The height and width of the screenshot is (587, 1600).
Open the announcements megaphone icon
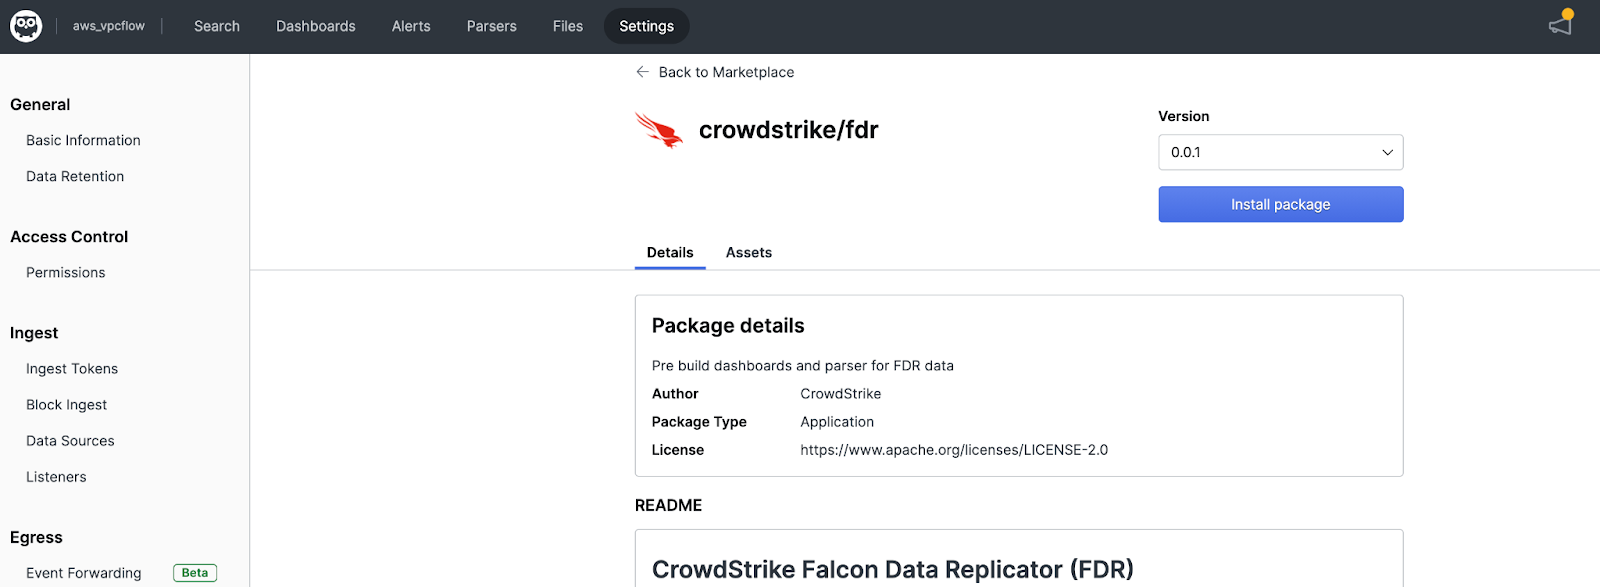(x=1561, y=23)
